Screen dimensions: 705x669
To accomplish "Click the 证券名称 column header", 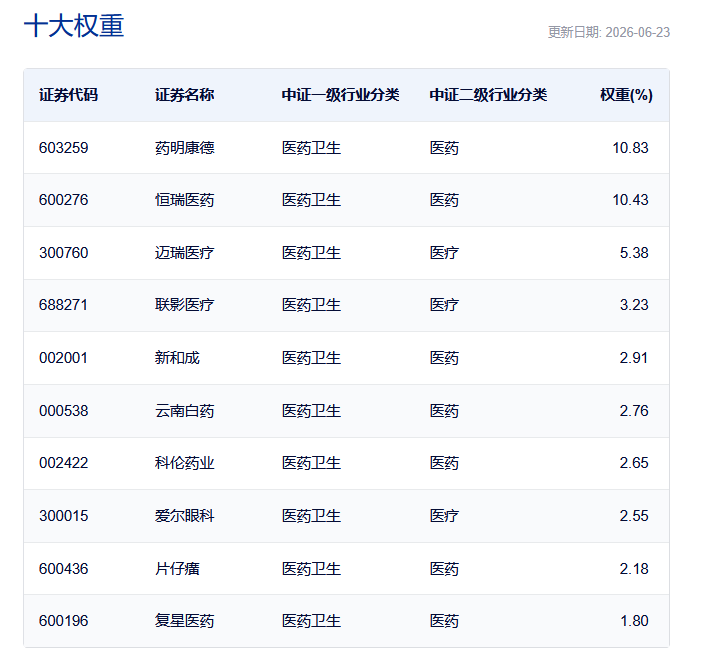I will pos(184,95).
